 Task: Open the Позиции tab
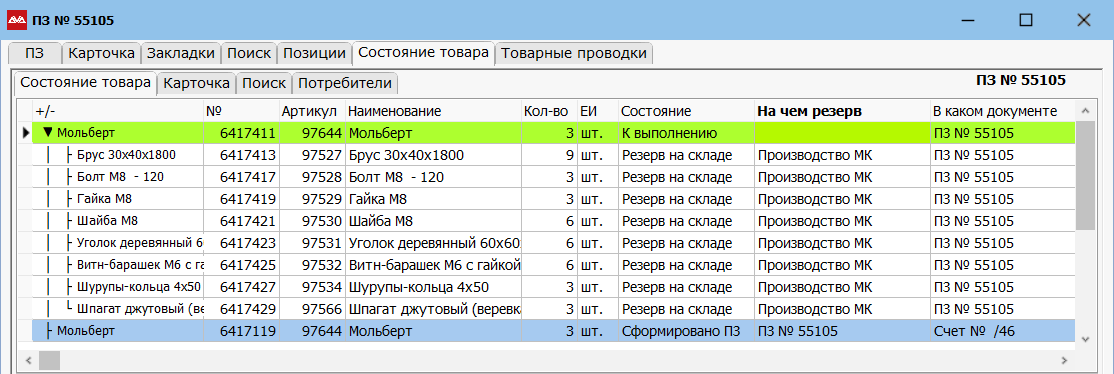tap(314, 53)
